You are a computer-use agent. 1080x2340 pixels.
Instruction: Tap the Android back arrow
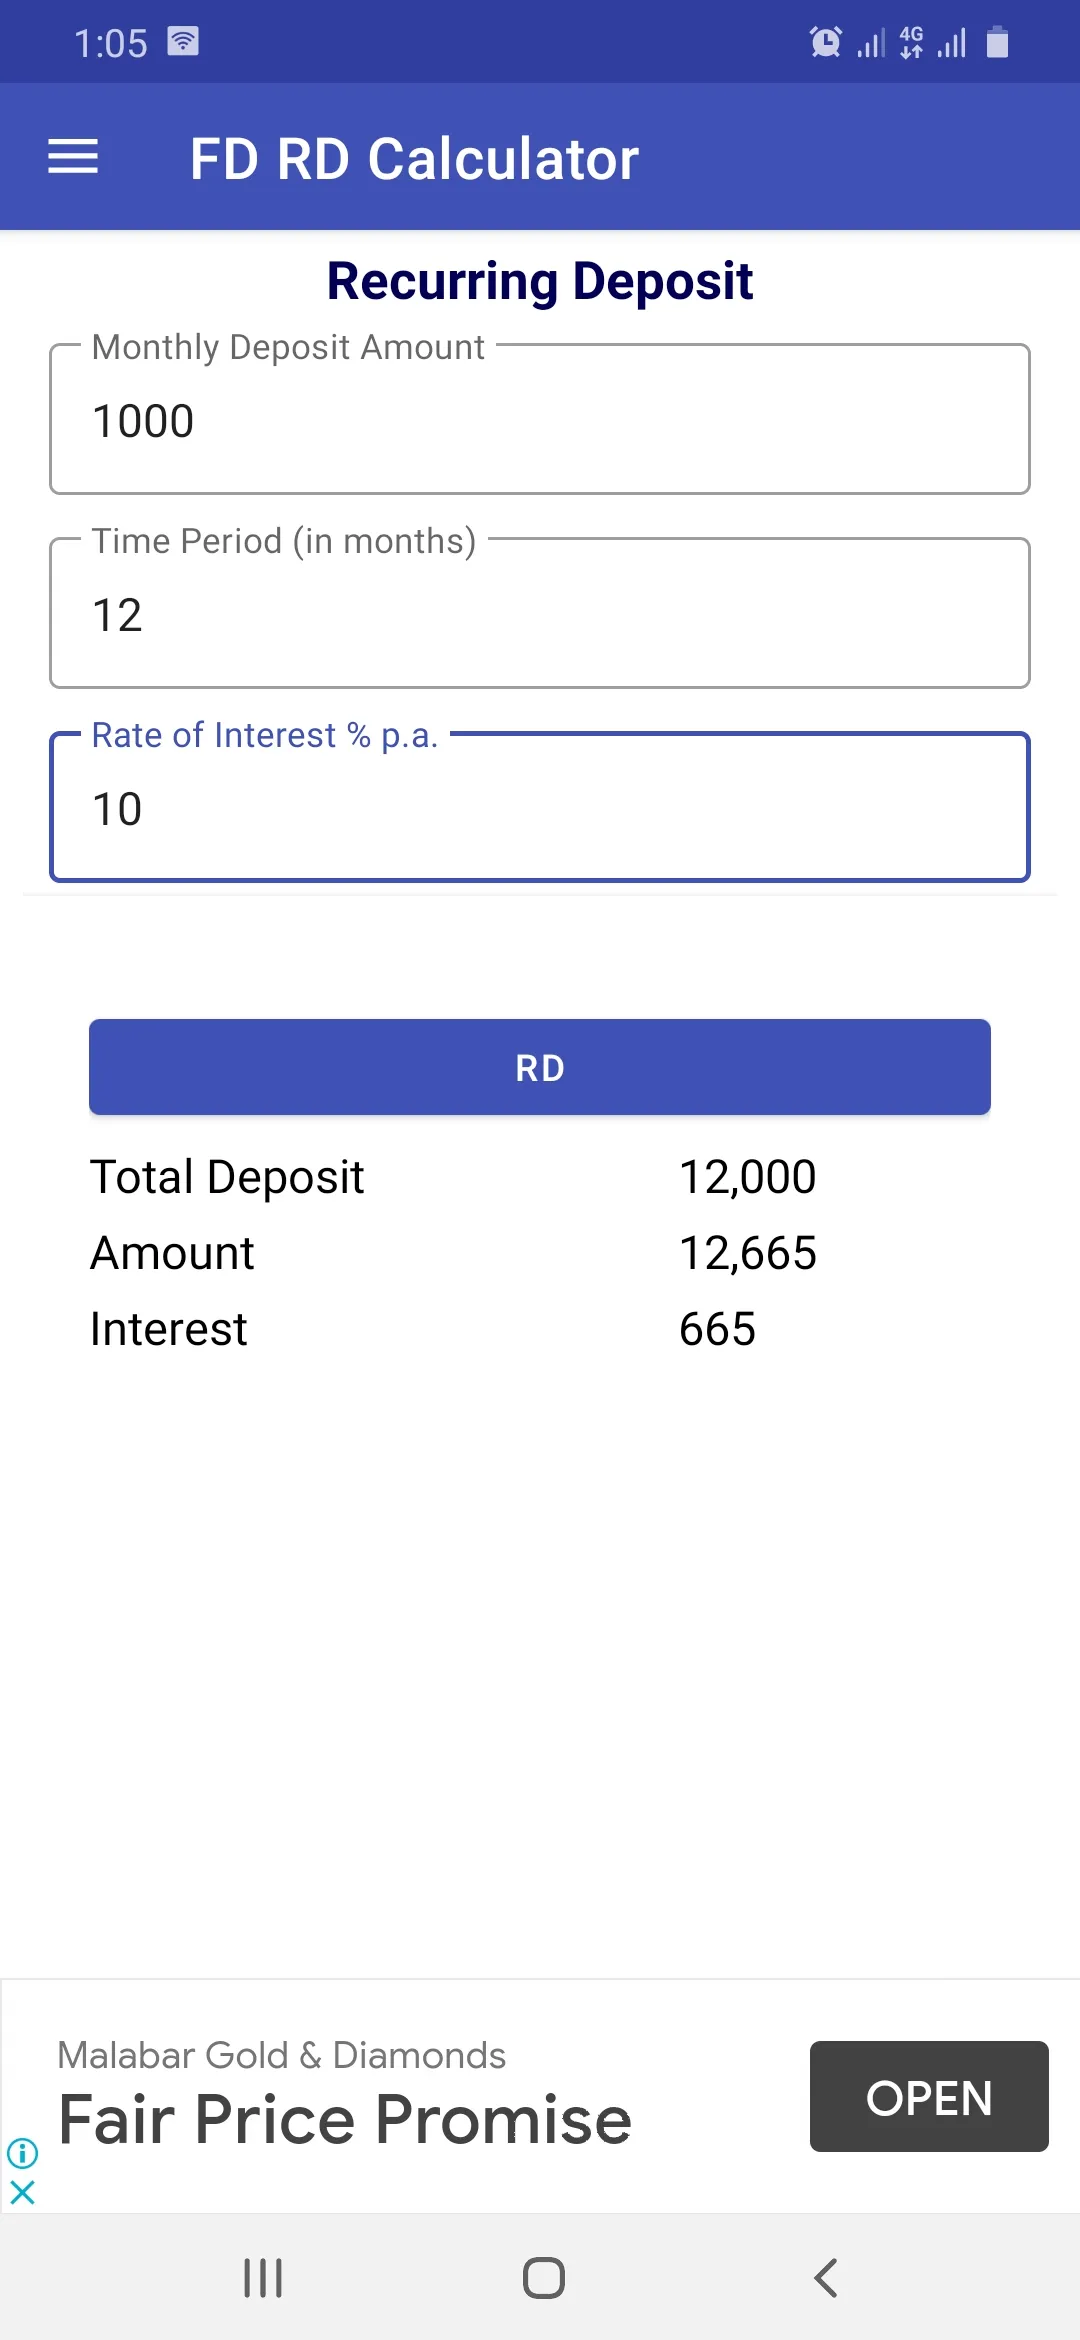pos(825,2278)
